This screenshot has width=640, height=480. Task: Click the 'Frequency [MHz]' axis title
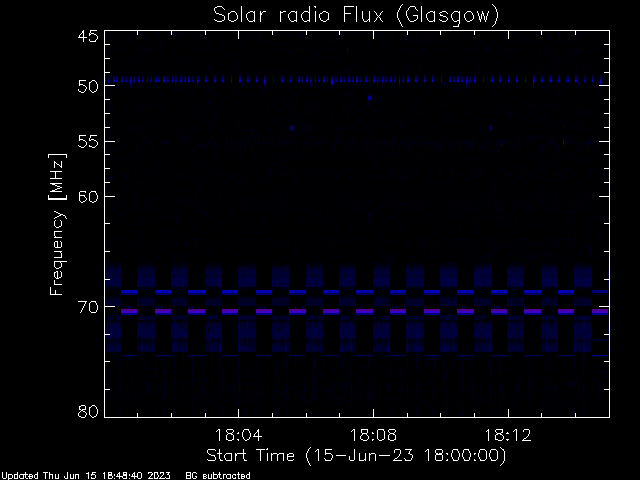click(x=57, y=224)
